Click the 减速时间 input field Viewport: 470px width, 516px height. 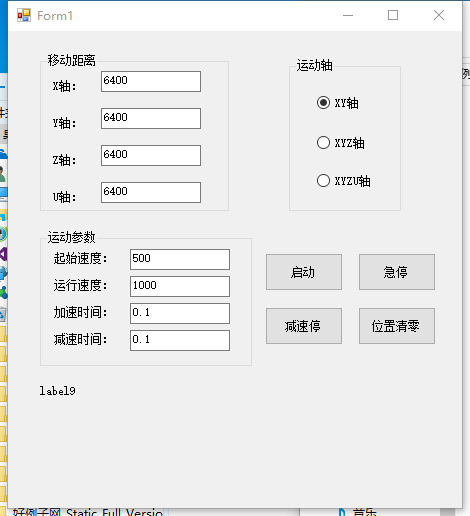point(180,340)
